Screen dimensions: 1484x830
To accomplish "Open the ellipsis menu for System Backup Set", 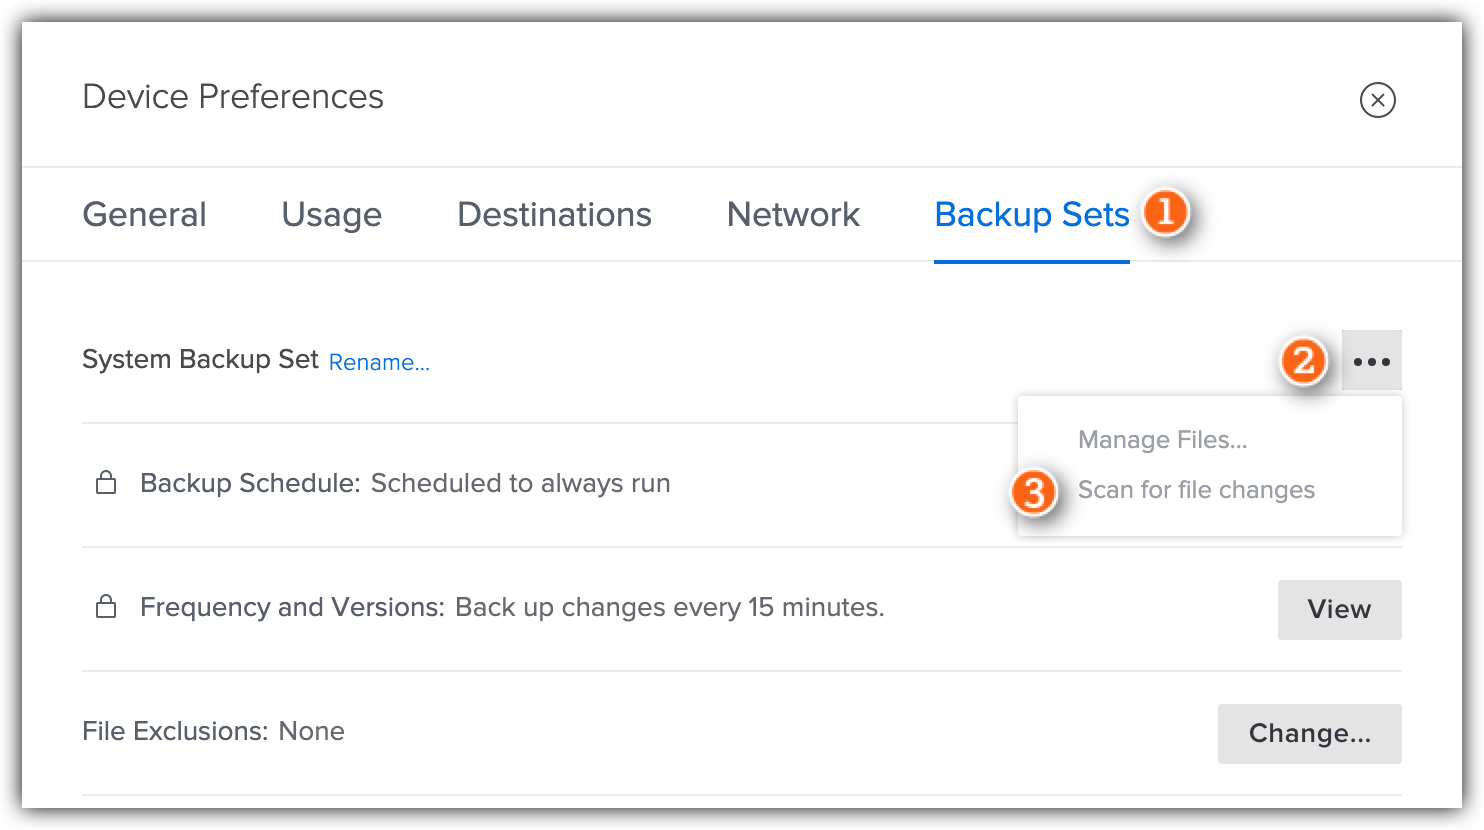I will 1371,360.
